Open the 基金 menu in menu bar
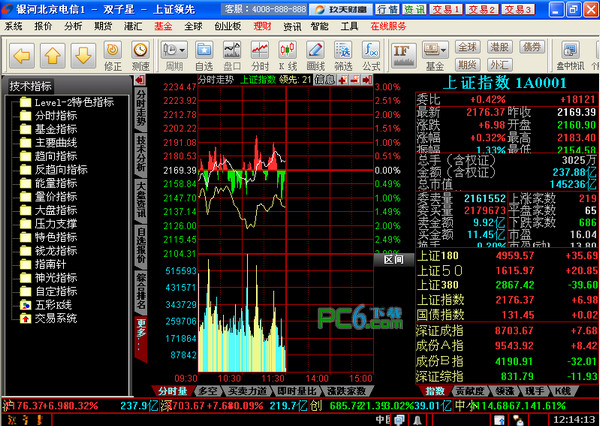Viewport: 600px width, 426px height. (x=163, y=26)
